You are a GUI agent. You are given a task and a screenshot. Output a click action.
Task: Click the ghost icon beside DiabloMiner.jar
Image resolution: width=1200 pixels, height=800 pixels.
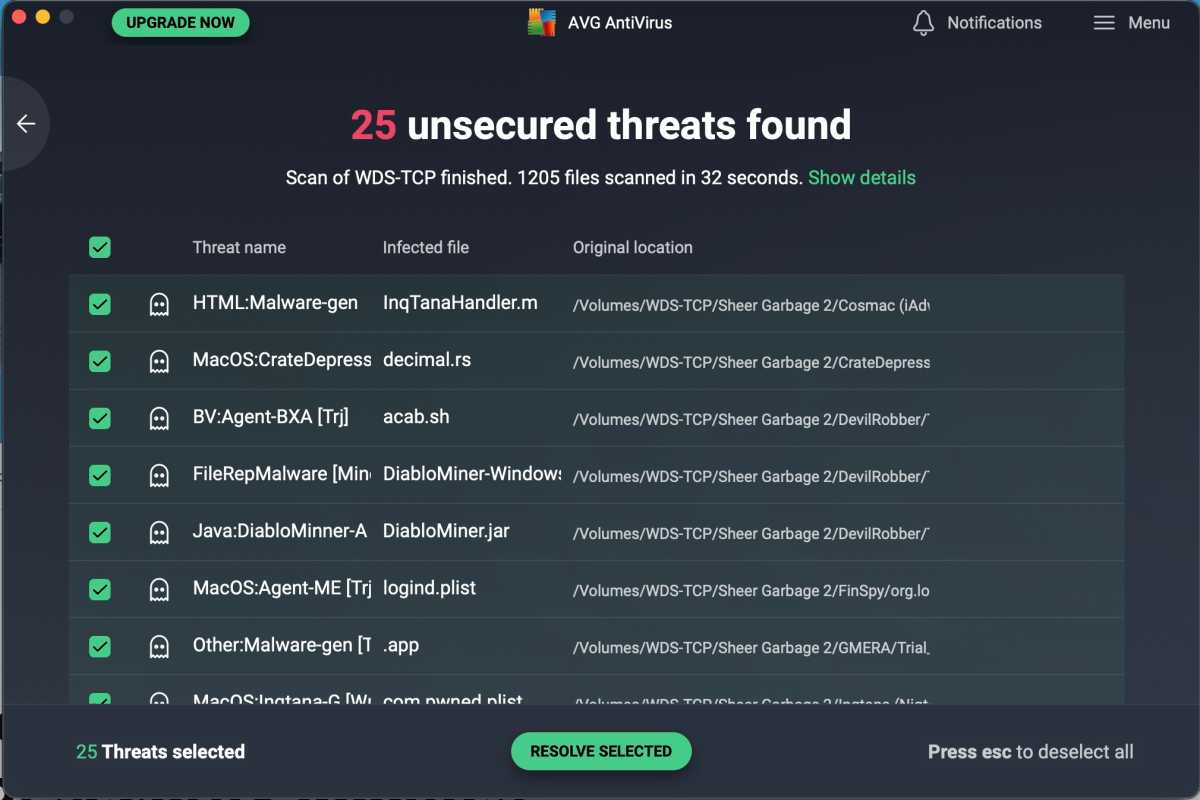[158, 532]
